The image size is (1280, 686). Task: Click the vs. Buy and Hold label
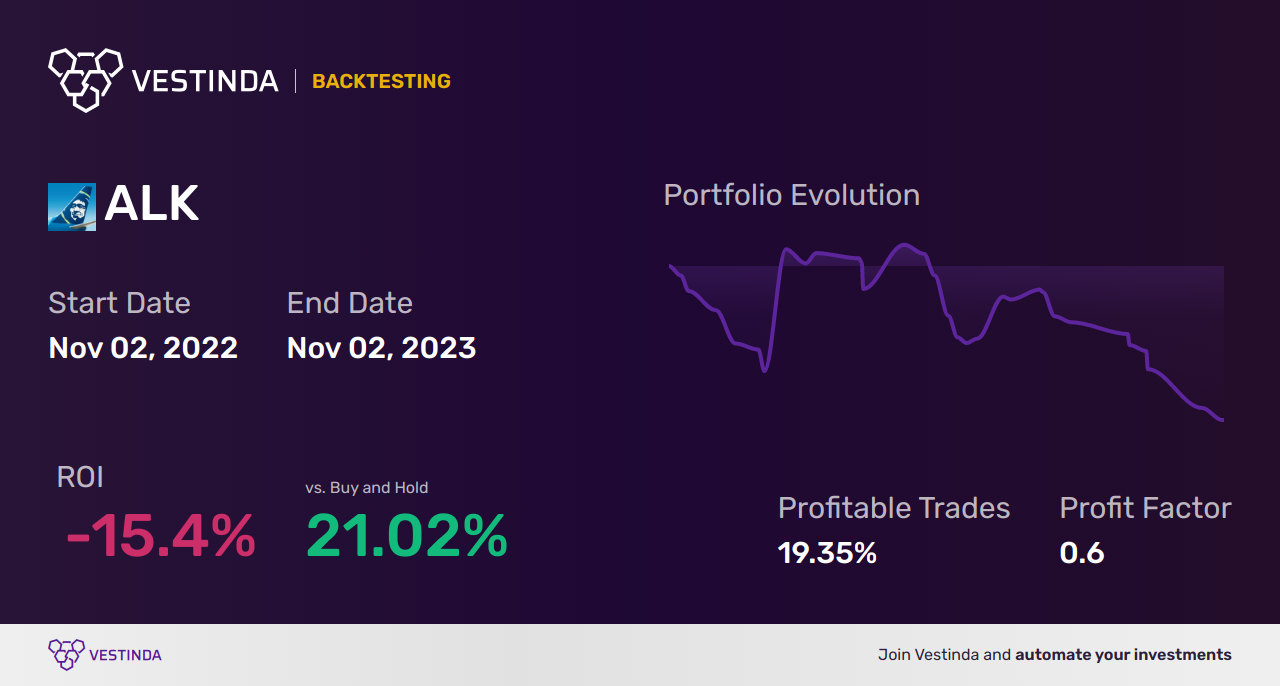(366, 488)
